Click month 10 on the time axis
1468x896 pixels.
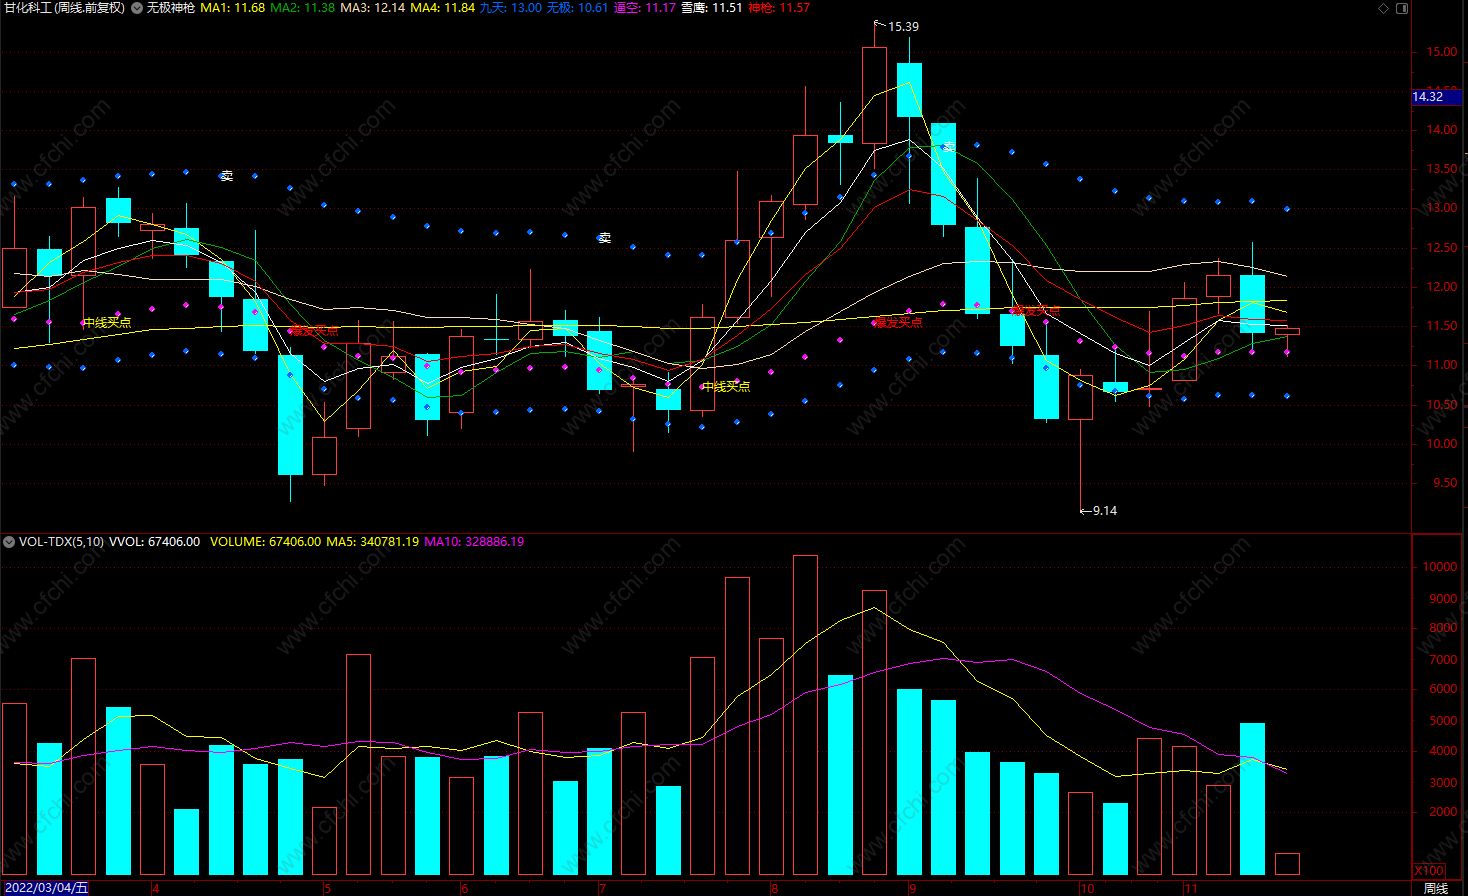click(x=1087, y=888)
